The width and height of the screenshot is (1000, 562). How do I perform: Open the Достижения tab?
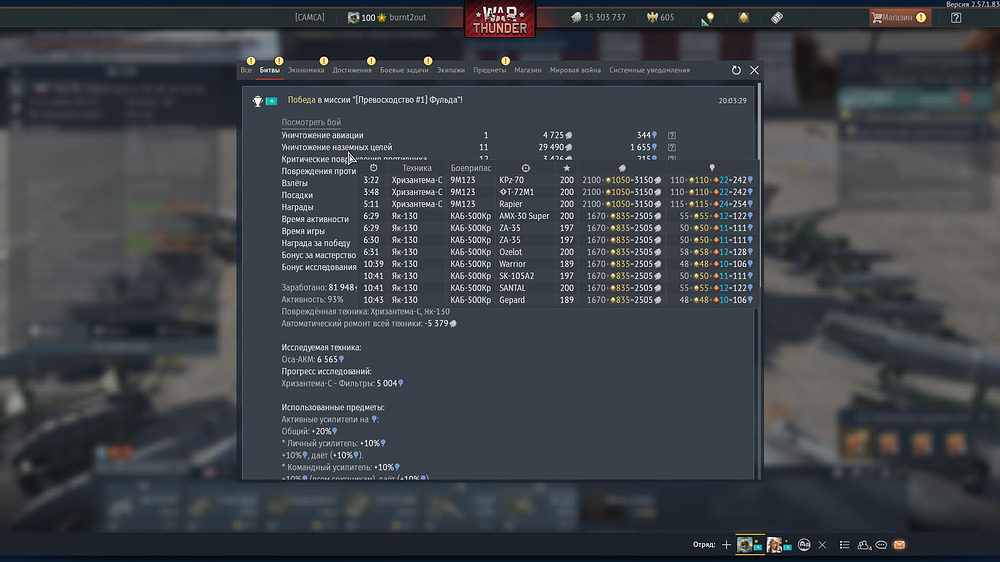pos(352,70)
